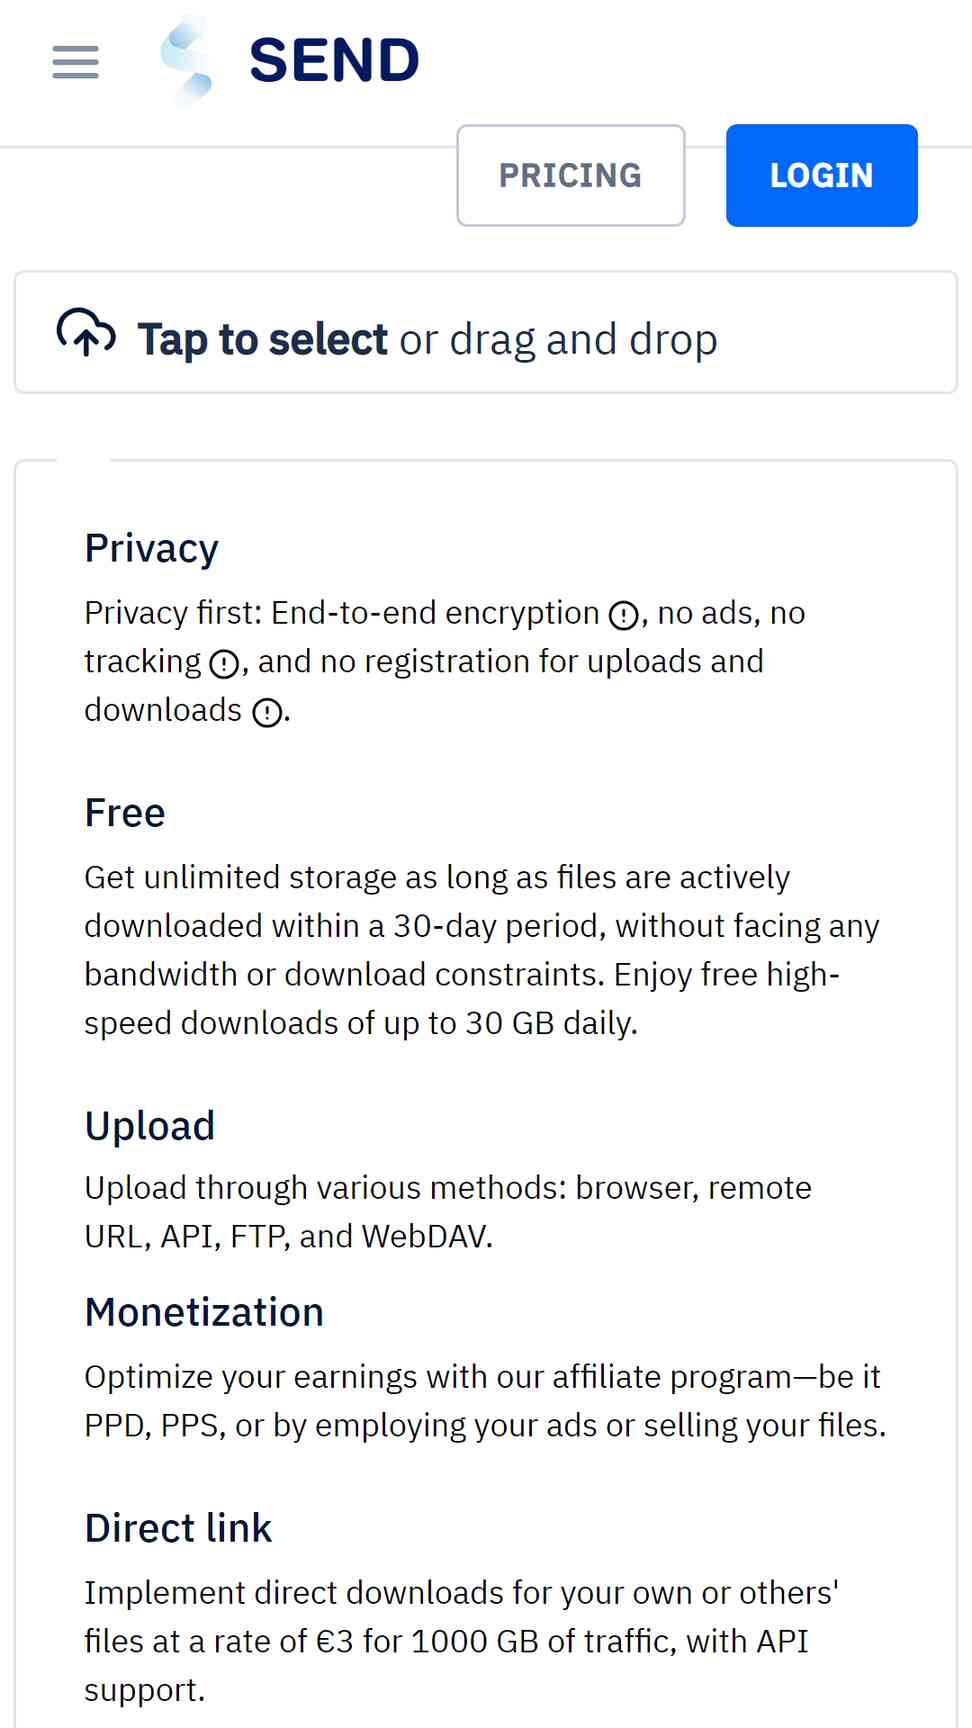Click the Monetization heading
Screen dimensions: 972x1728
coord(204,1312)
